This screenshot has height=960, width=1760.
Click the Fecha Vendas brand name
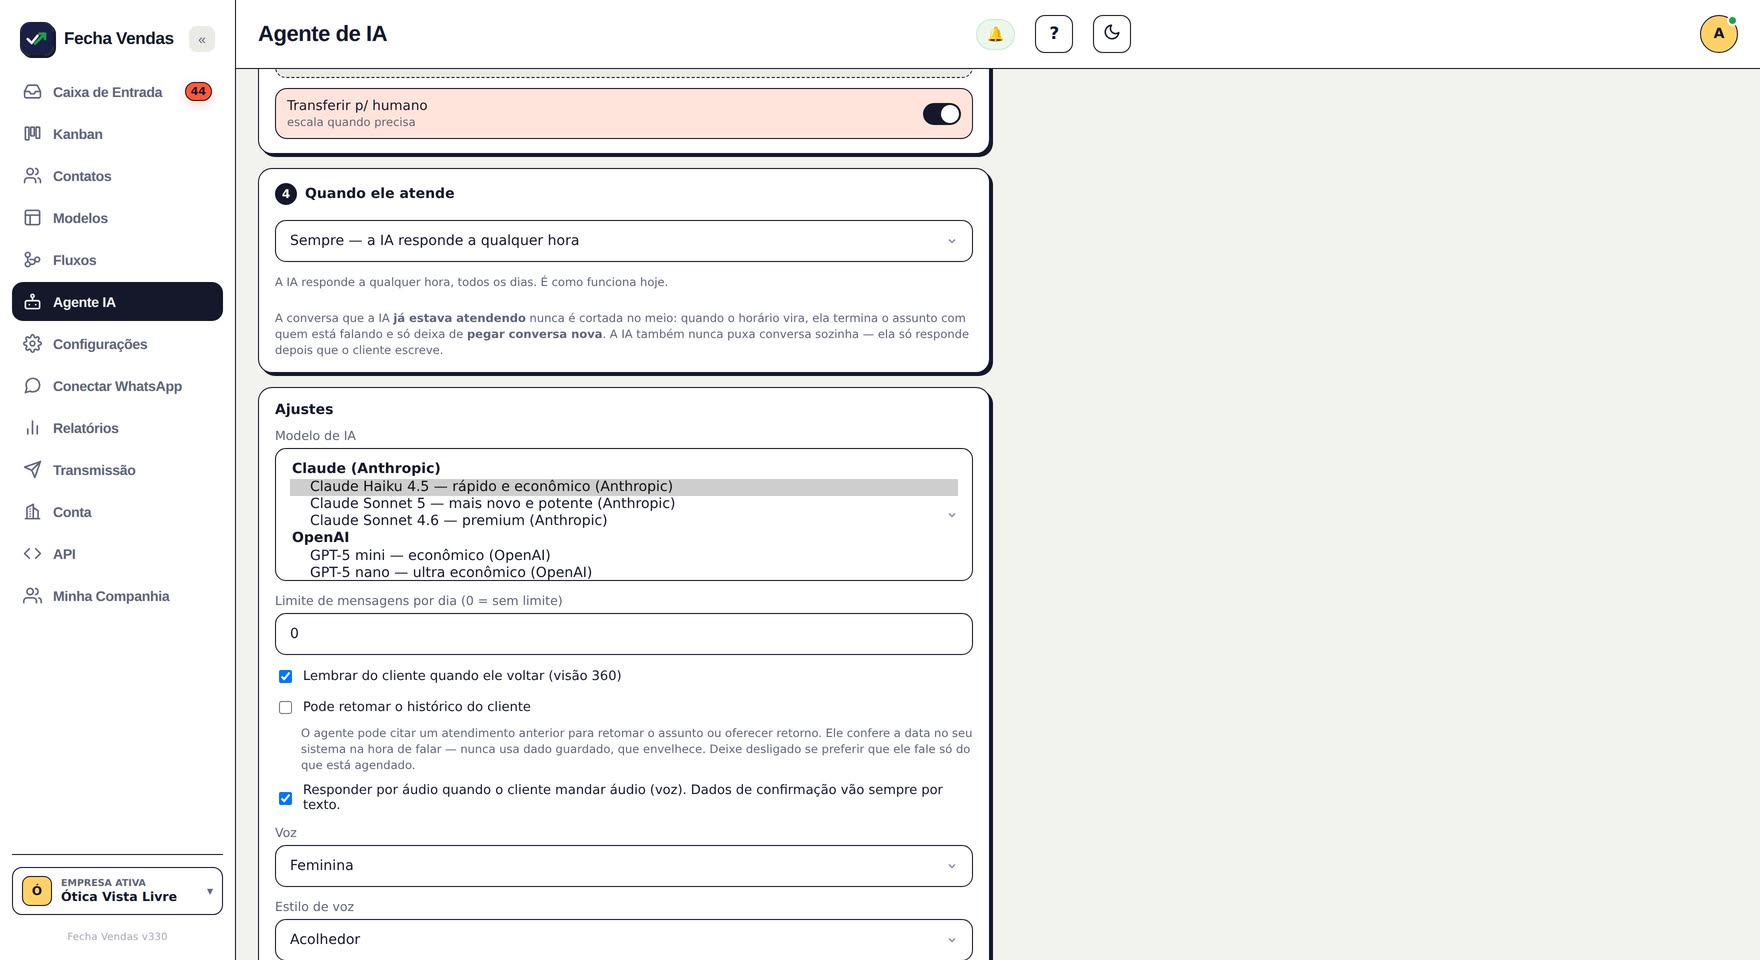click(x=119, y=39)
